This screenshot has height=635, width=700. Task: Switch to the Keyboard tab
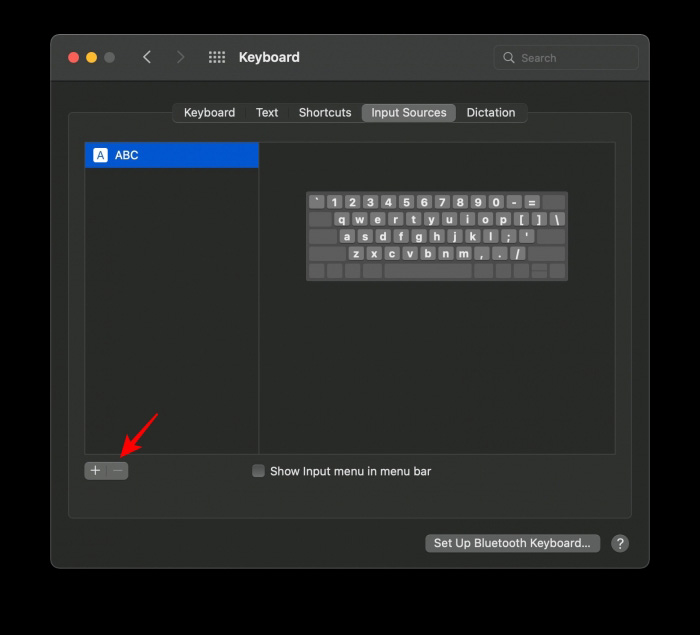(x=209, y=113)
